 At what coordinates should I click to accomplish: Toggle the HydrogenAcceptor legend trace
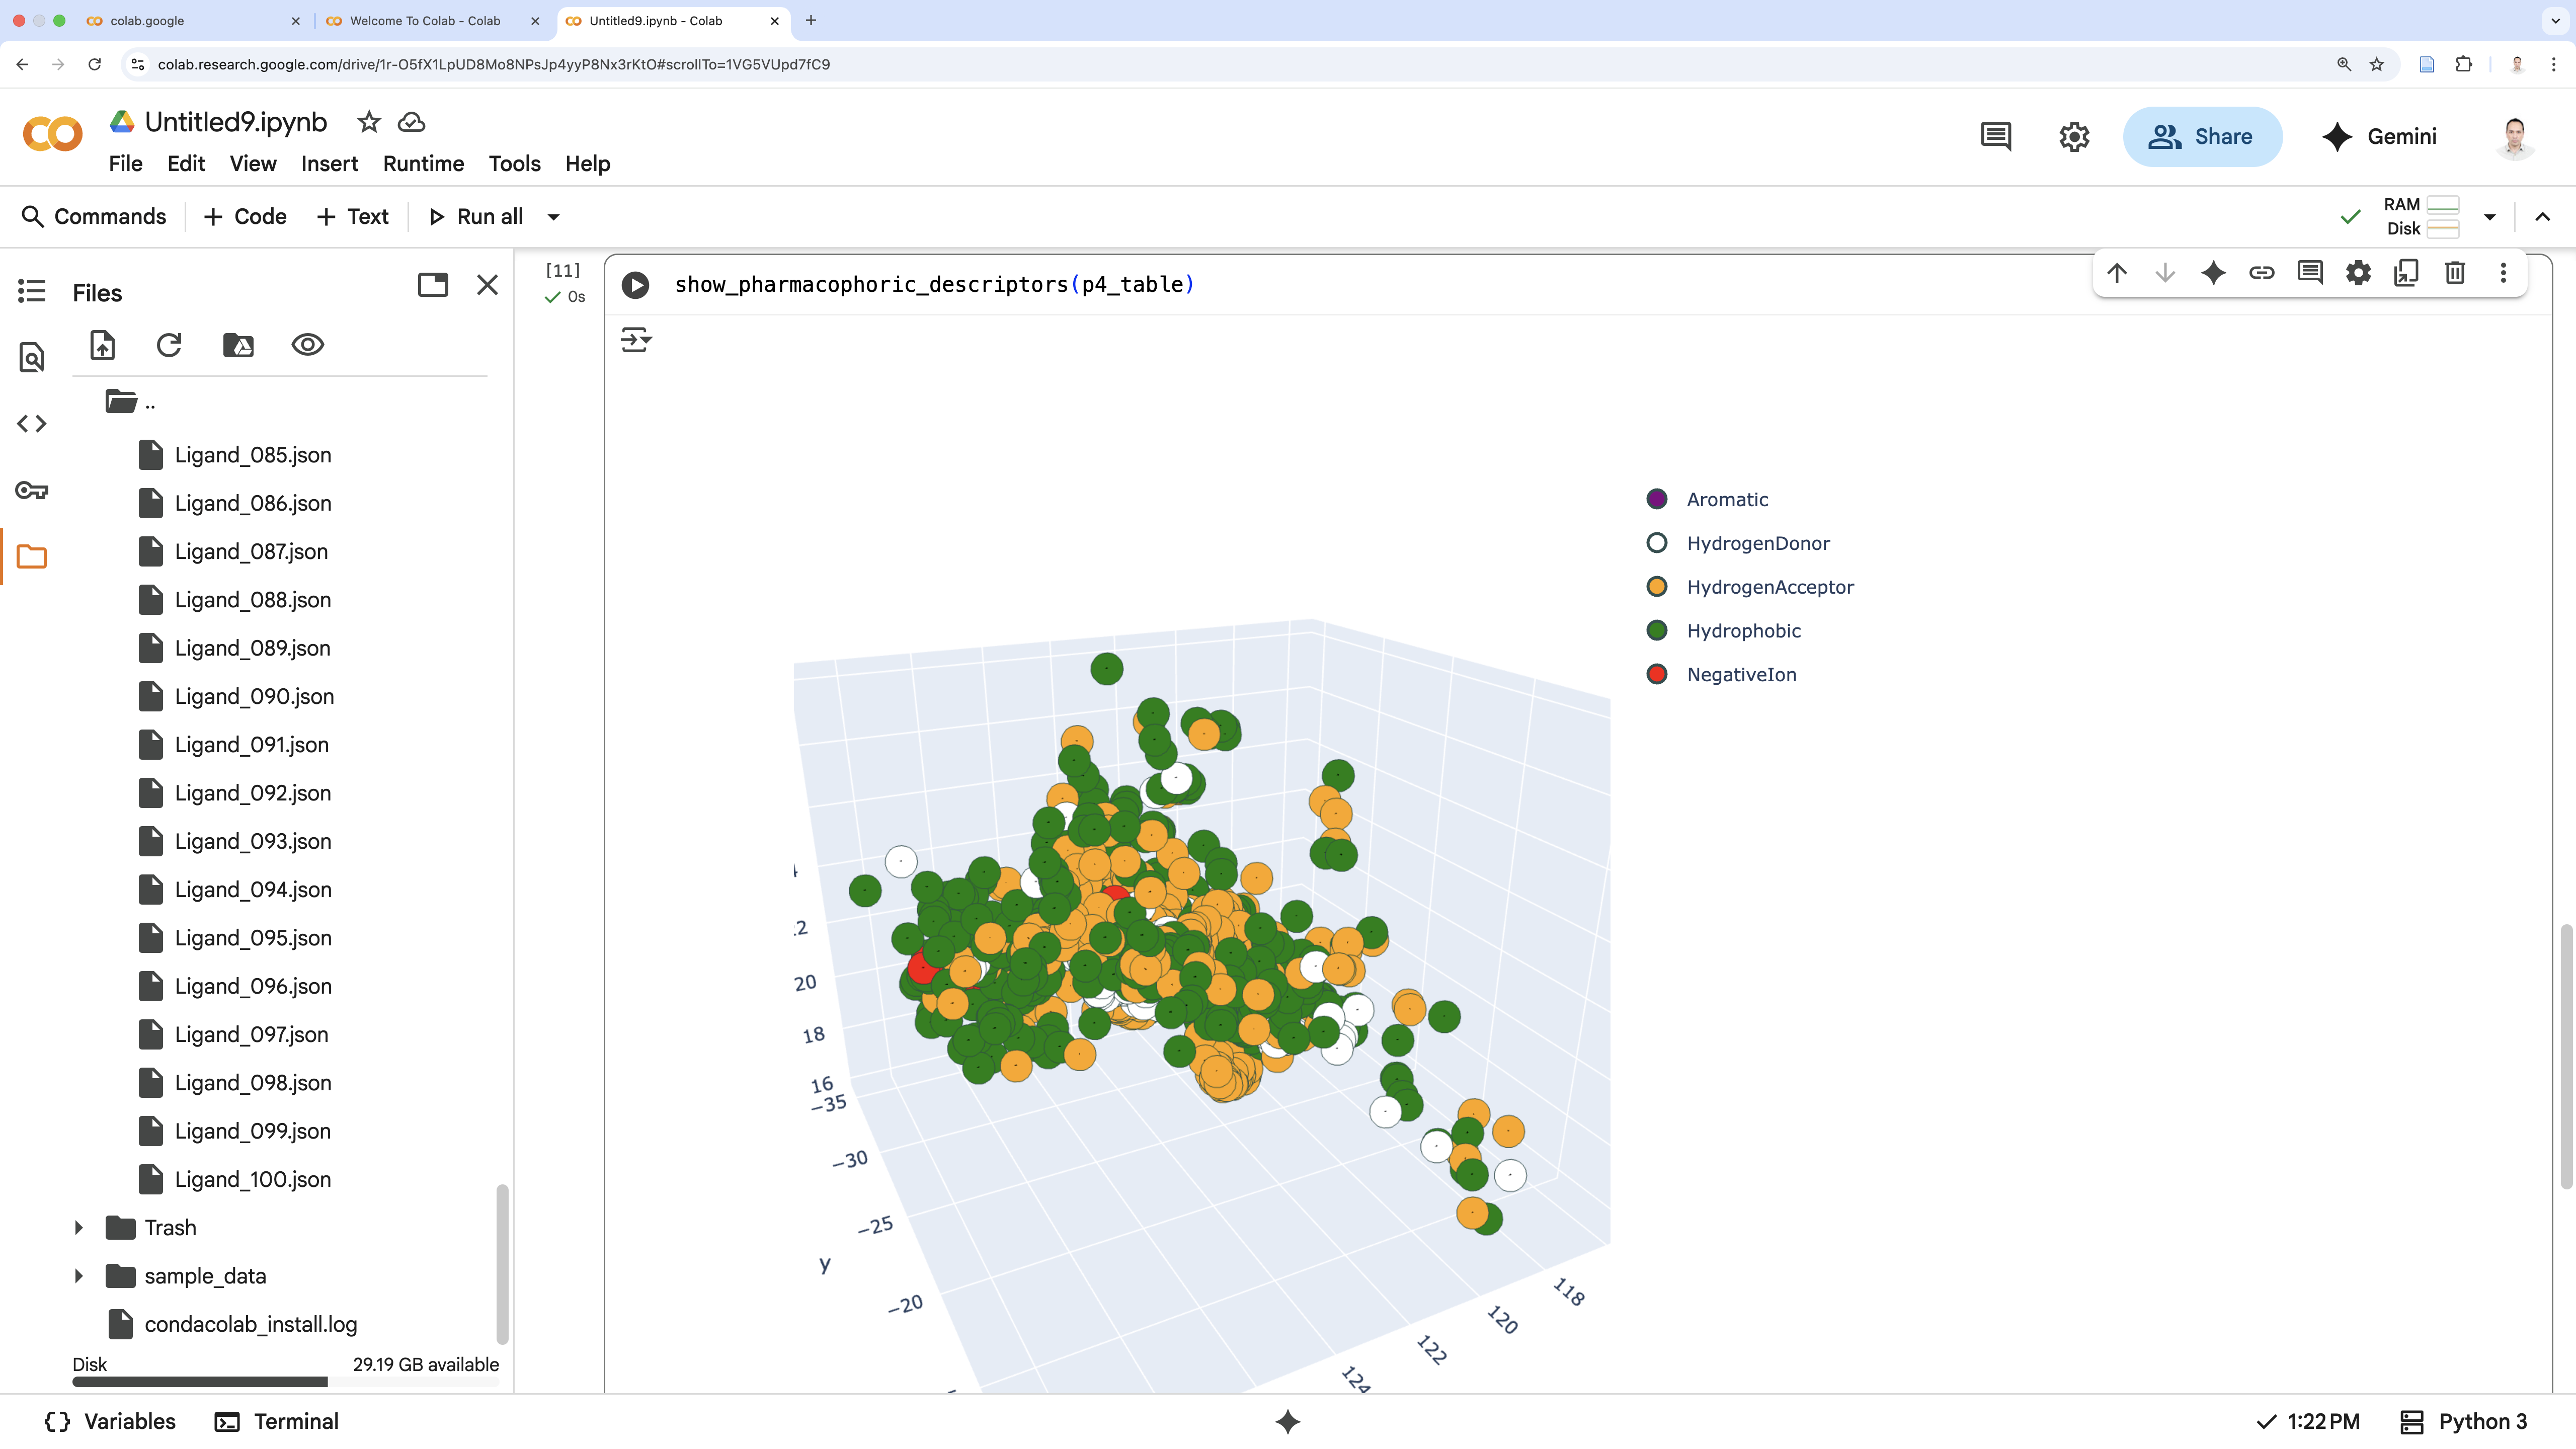1769,587
